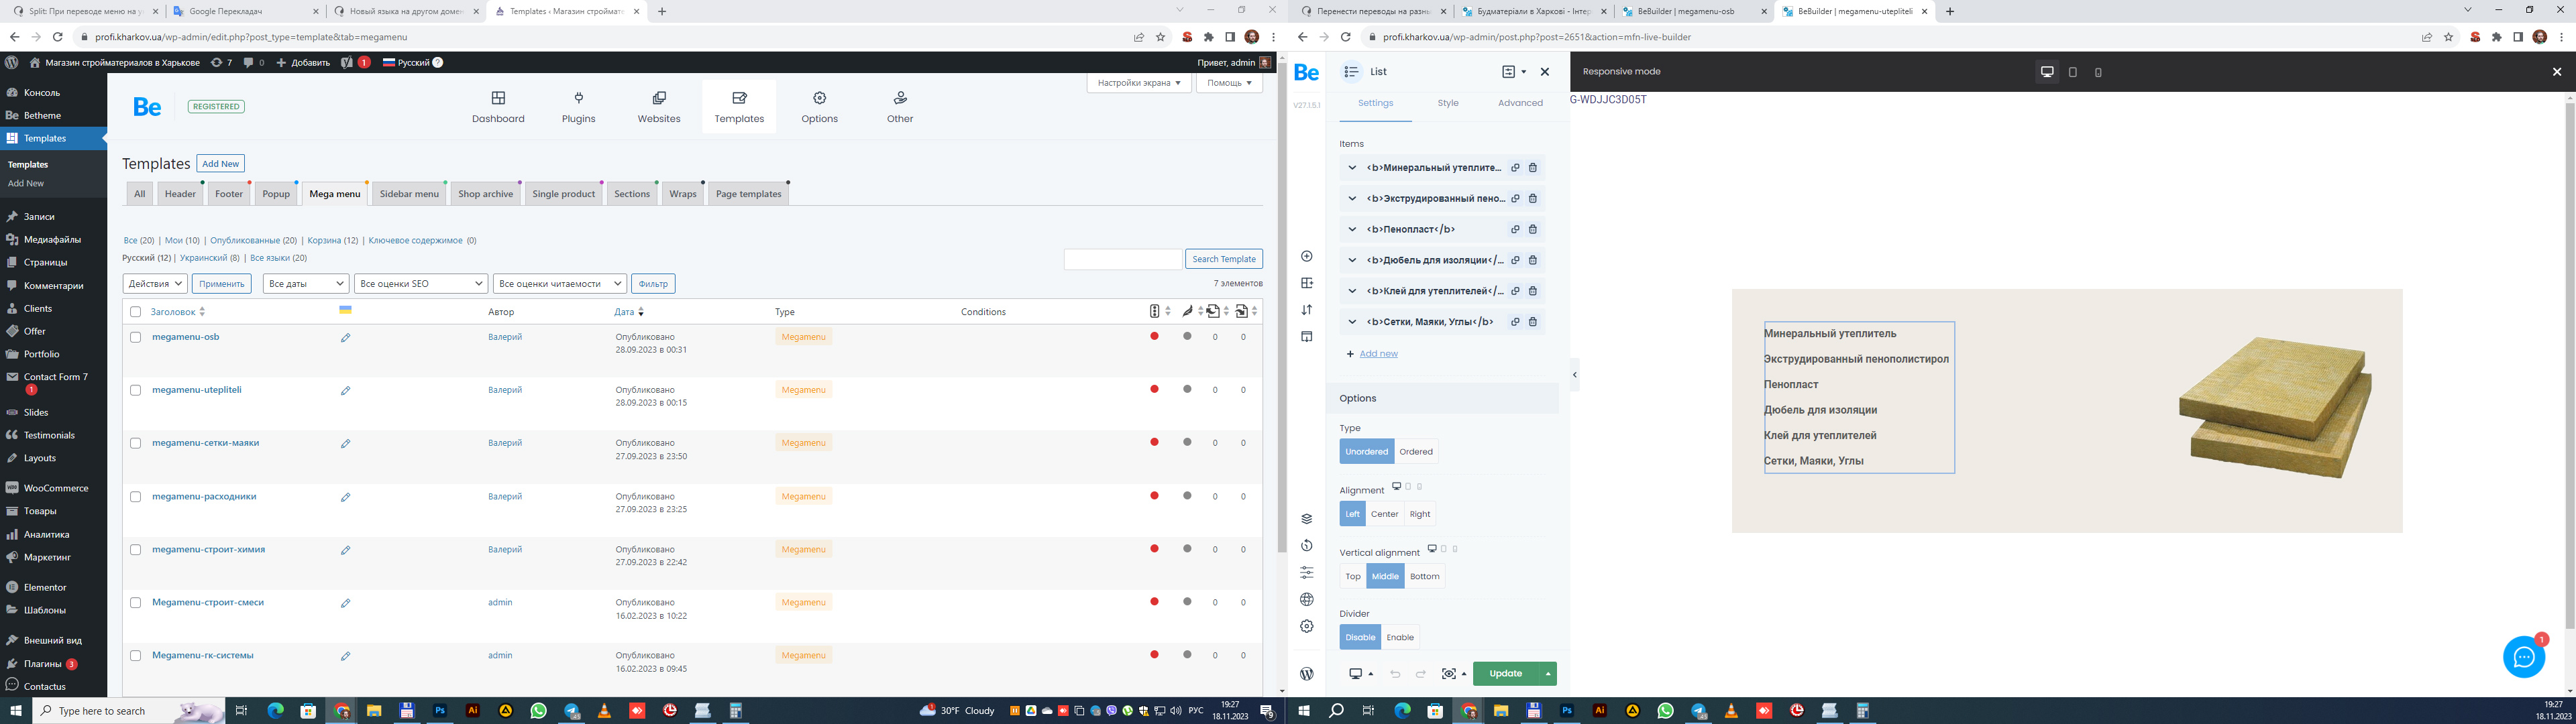Open Plugins in Betheme top navigation
Viewport: 2576px width, 724px height.
578,106
